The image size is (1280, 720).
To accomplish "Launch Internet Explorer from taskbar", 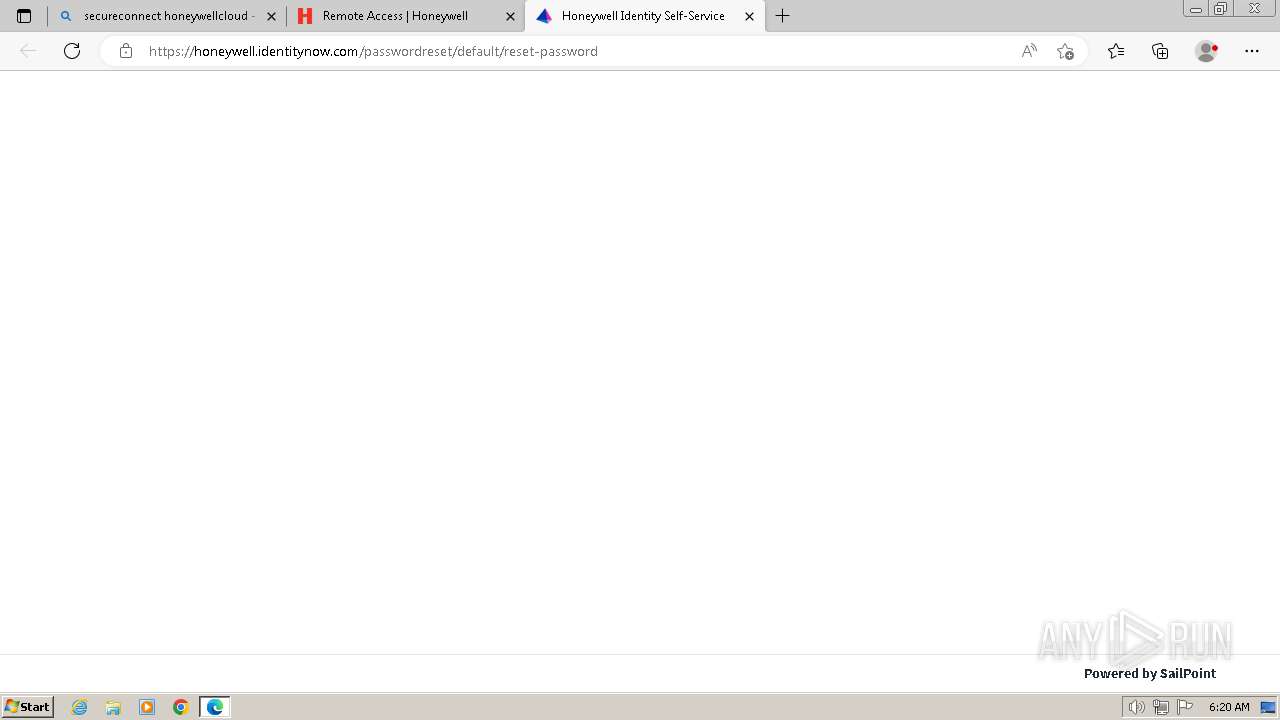I will pyautogui.click(x=80, y=707).
